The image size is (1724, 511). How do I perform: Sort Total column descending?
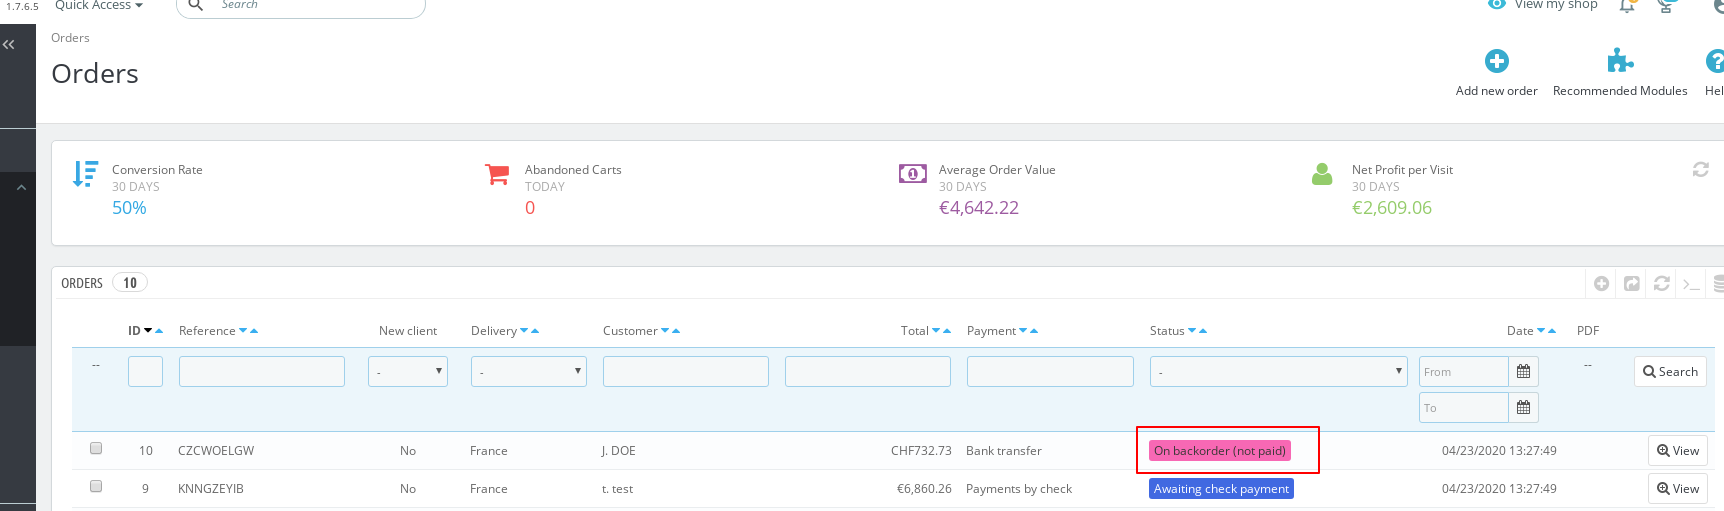coord(936,330)
